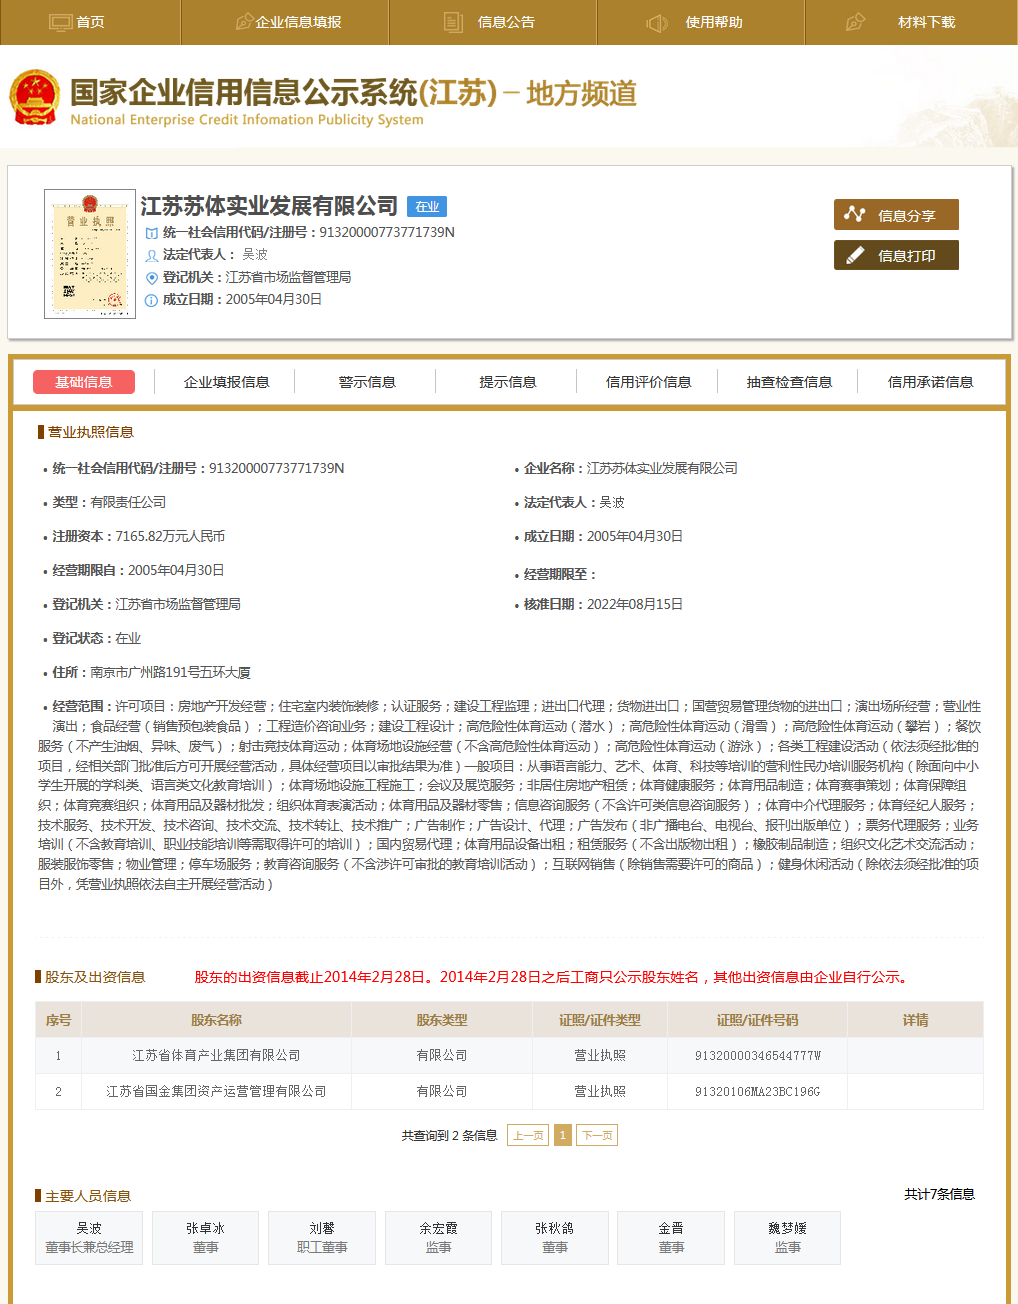1018x1304 pixels.
Task: Switch to 提示信息 tab
Action: [x=508, y=382]
